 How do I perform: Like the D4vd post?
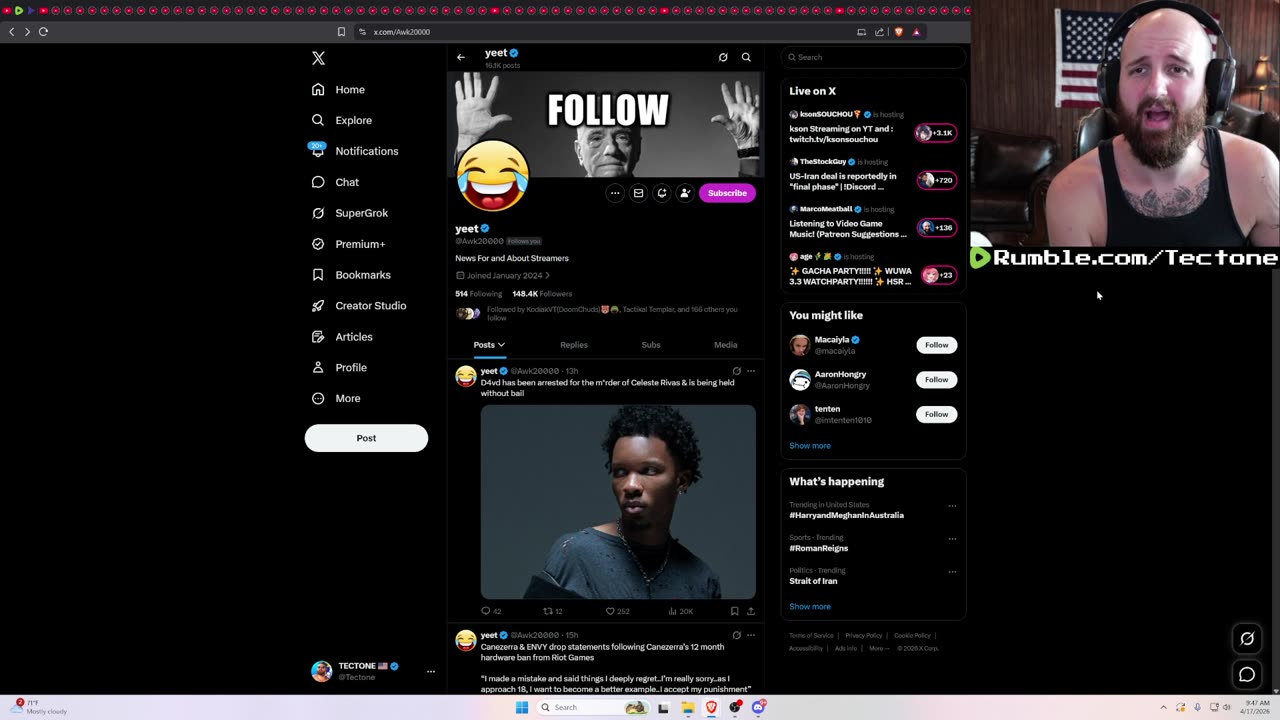pos(617,611)
